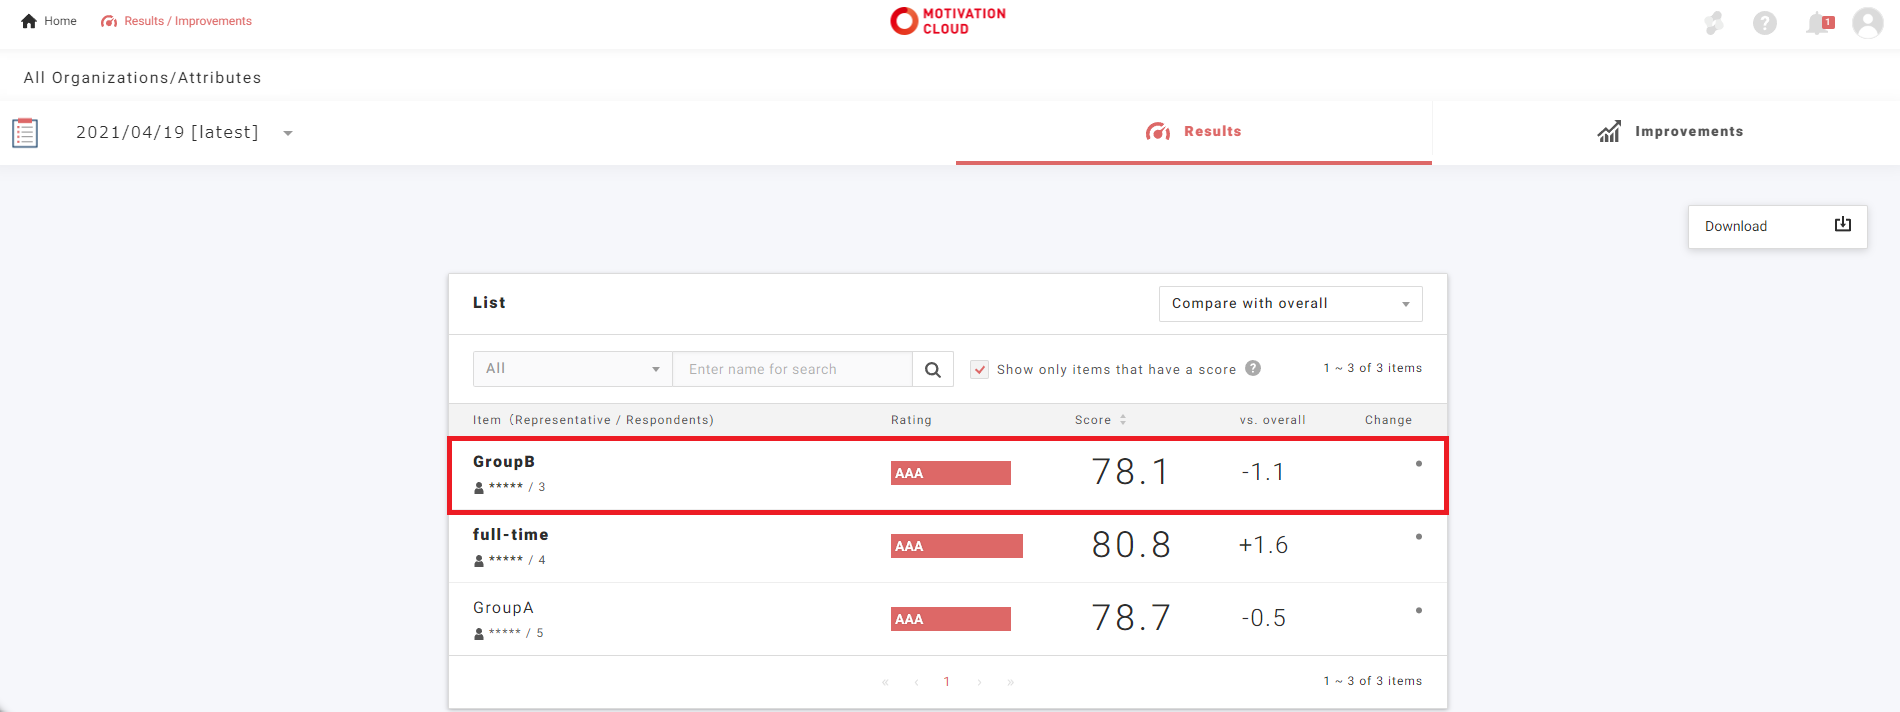This screenshot has width=1900, height=712.
Task: Click the AAA rating bar for full-time
Action: point(956,546)
